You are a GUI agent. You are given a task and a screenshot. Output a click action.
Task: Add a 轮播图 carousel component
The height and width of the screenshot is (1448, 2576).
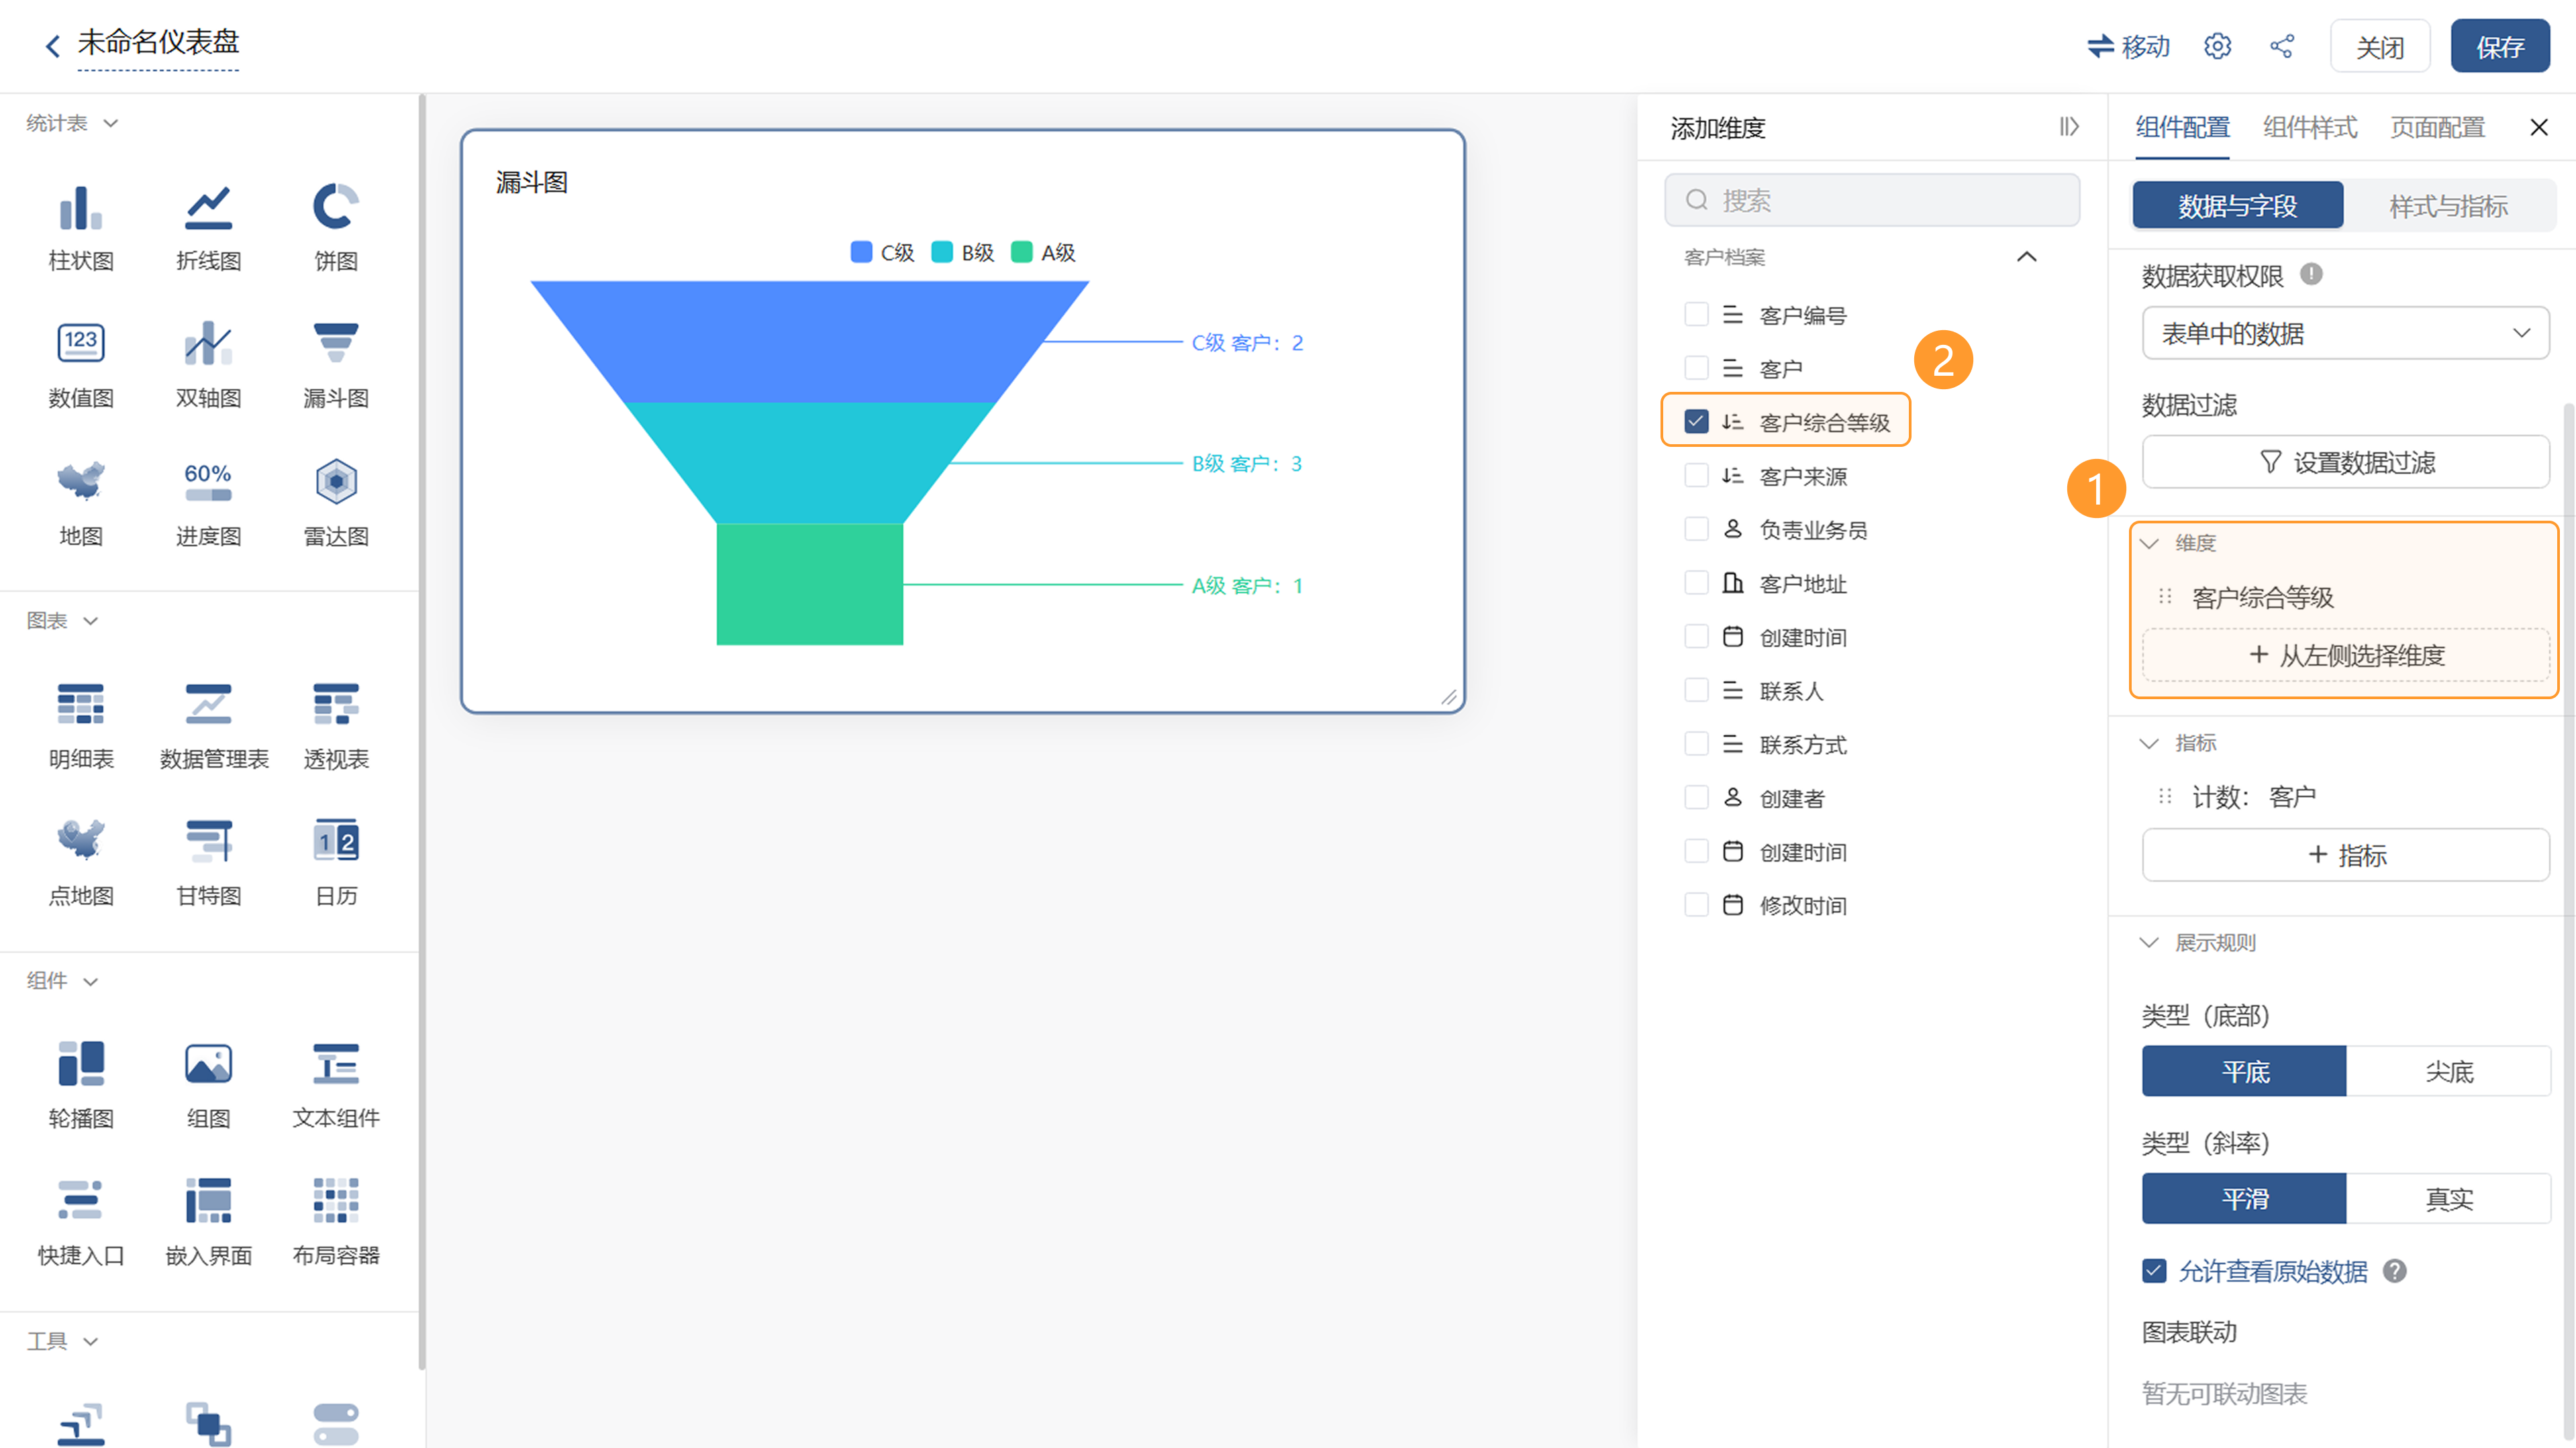click(x=81, y=1085)
